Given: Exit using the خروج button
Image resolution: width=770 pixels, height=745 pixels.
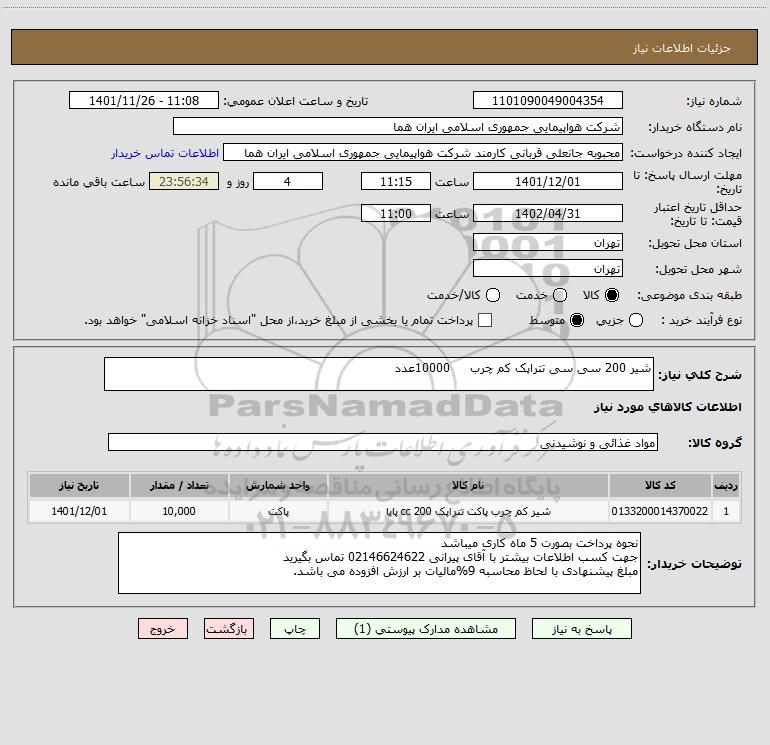Looking at the screenshot, I should [x=163, y=629].
